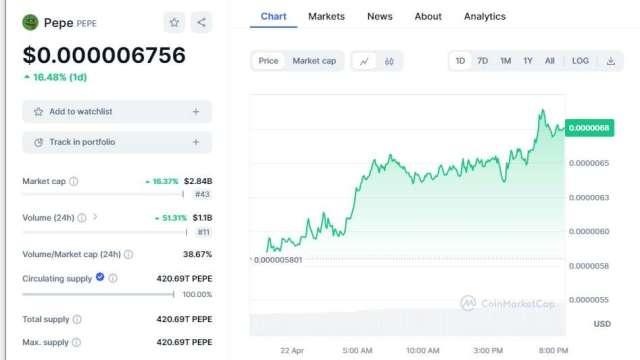The width and height of the screenshot is (640, 360).
Task: Enable LOG scale on chart
Action: [580, 61]
